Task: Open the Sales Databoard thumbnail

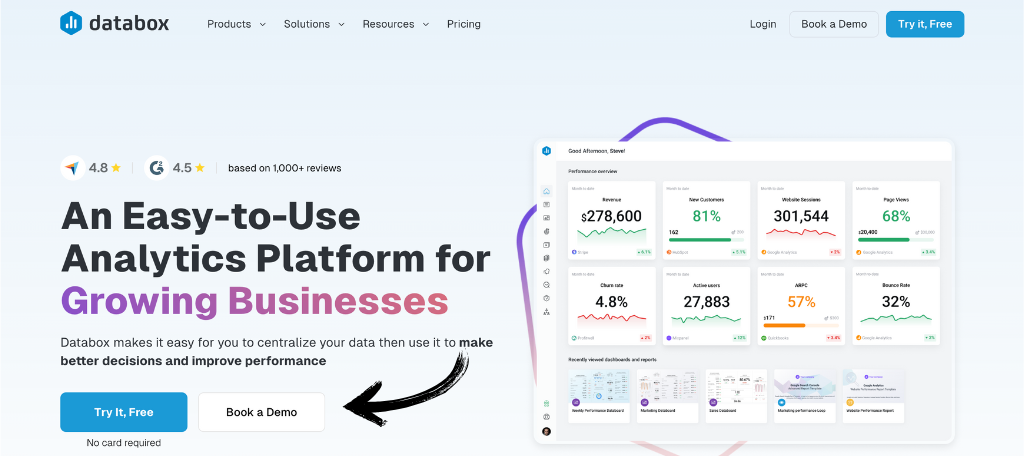Action: (736, 396)
